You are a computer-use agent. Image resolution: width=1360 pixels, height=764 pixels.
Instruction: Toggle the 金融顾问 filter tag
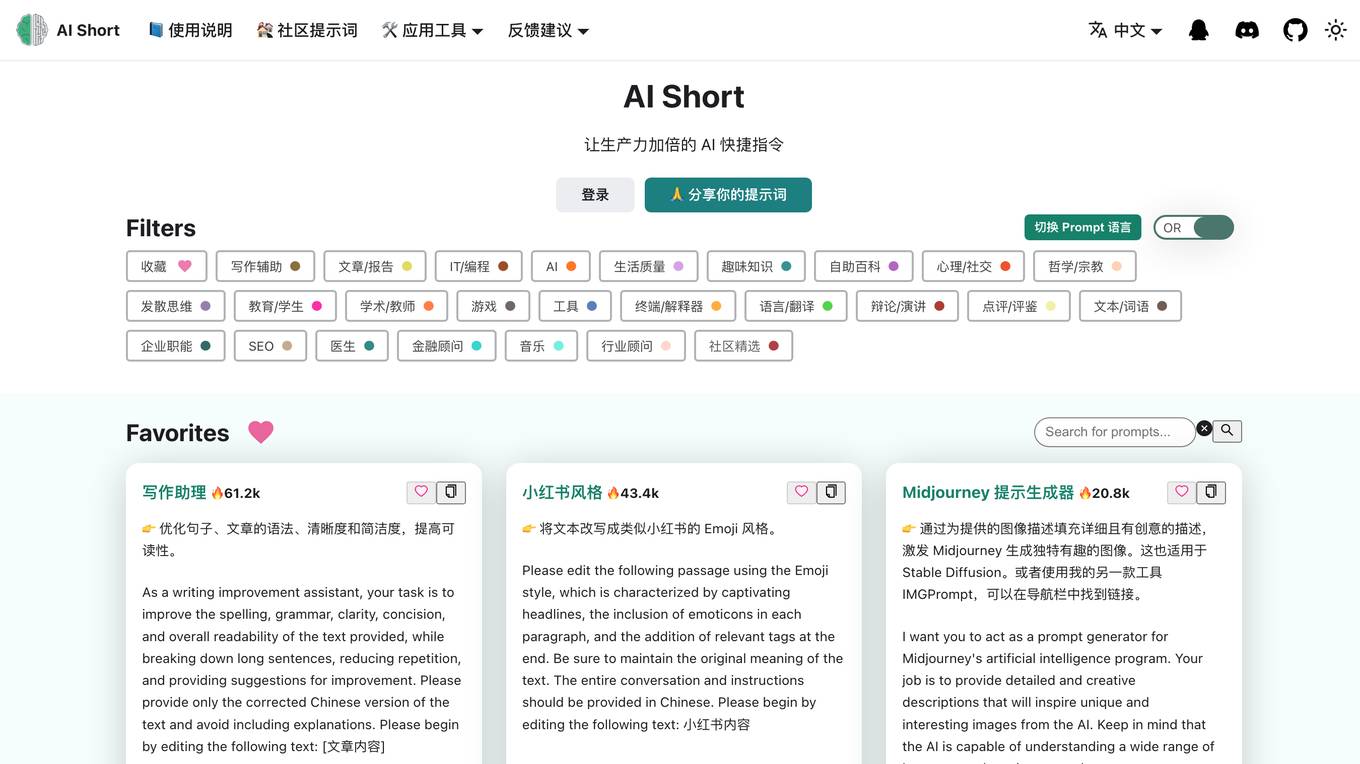click(x=446, y=346)
